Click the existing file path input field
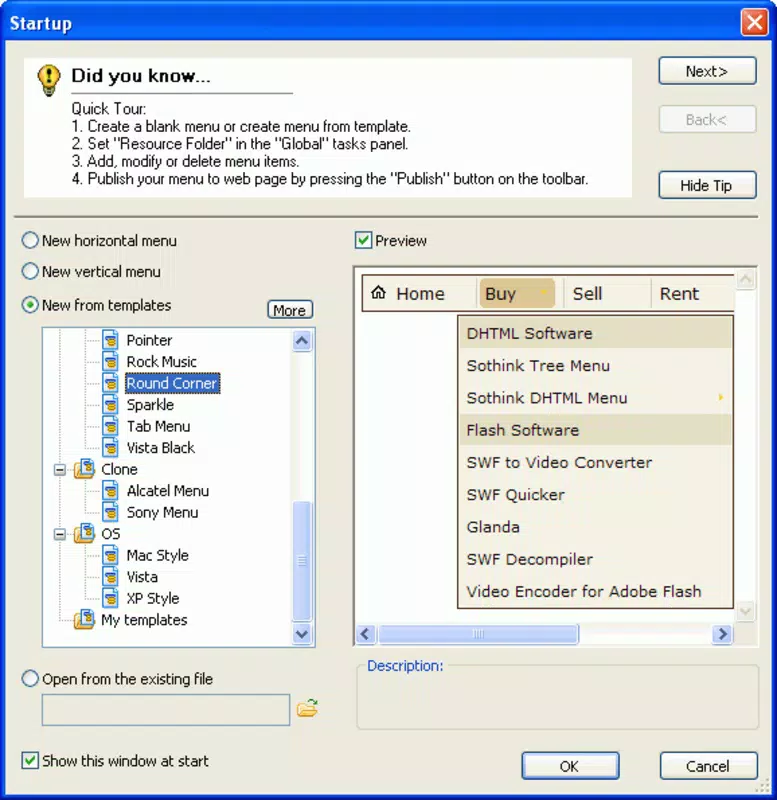 (166, 710)
